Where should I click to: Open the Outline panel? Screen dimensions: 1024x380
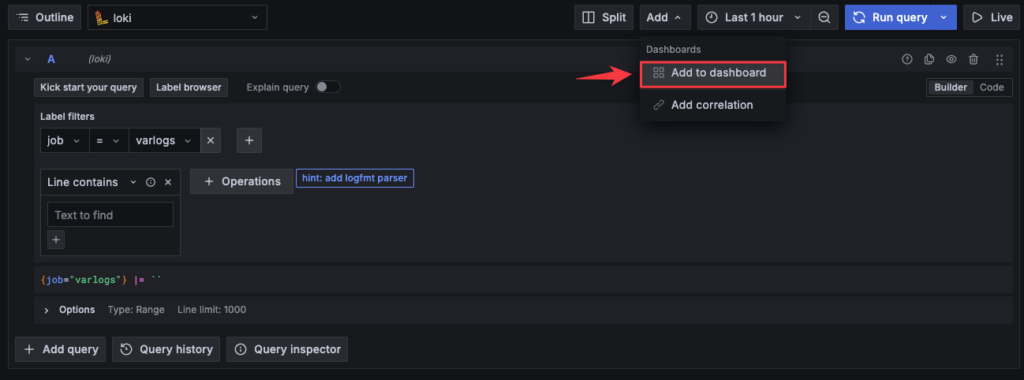[x=44, y=18]
